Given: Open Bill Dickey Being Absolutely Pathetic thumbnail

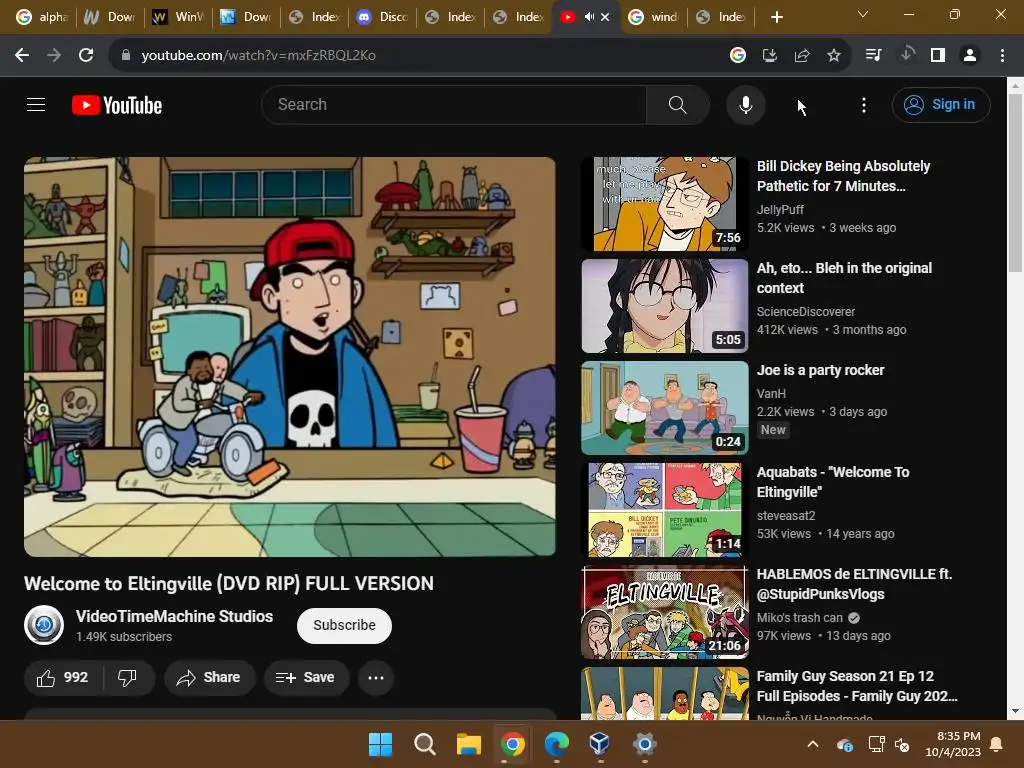Looking at the screenshot, I should [665, 204].
